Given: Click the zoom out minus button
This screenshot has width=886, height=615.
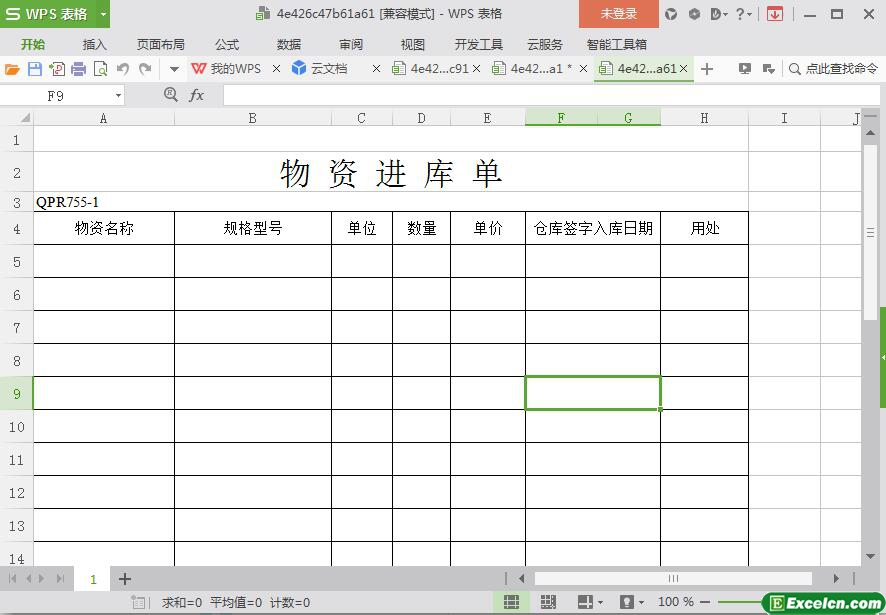Looking at the screenshot, I should (705, 602).
